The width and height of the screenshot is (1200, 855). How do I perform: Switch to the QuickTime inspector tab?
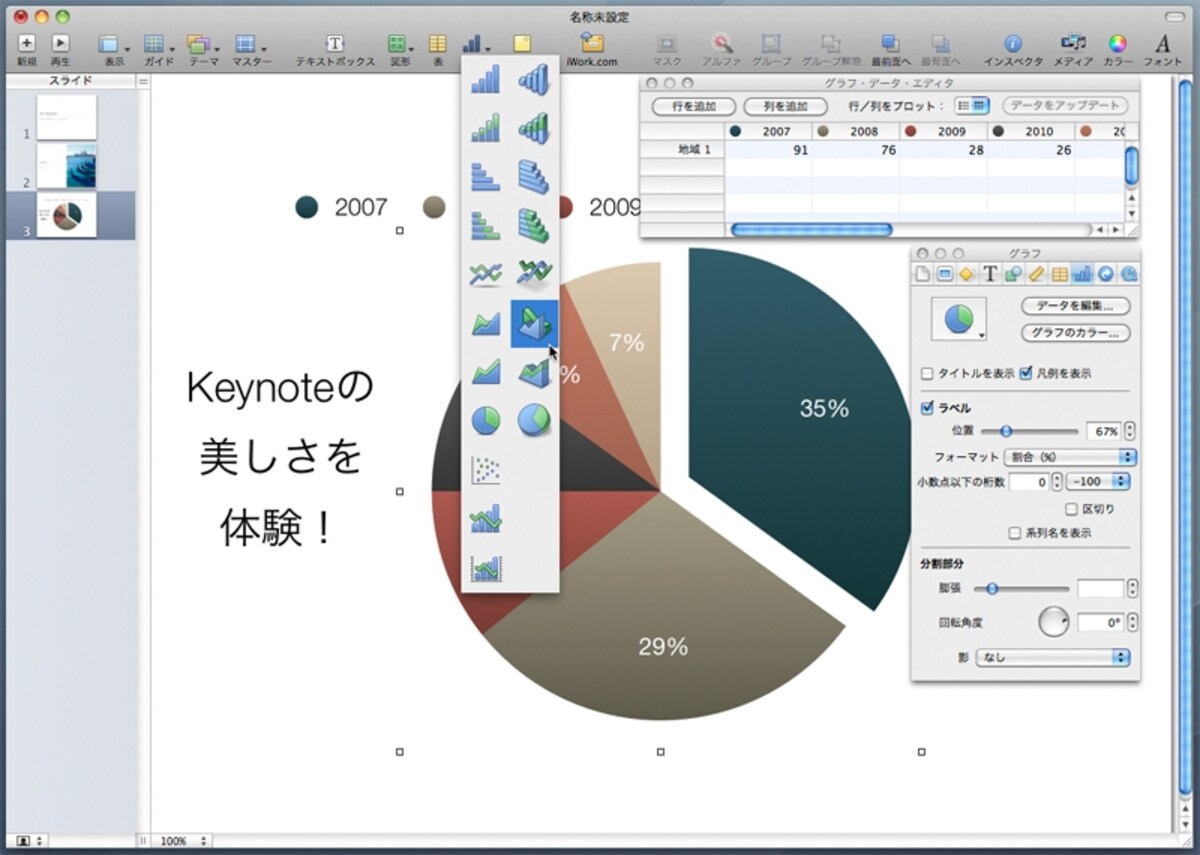point(1129,274)
